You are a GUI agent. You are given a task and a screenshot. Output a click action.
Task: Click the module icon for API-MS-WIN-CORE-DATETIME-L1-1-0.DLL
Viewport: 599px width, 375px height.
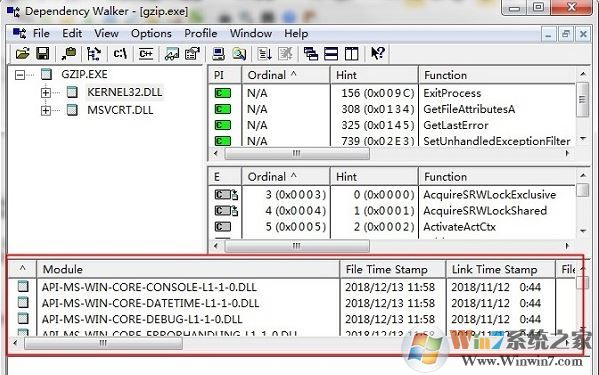coord(23,302)
